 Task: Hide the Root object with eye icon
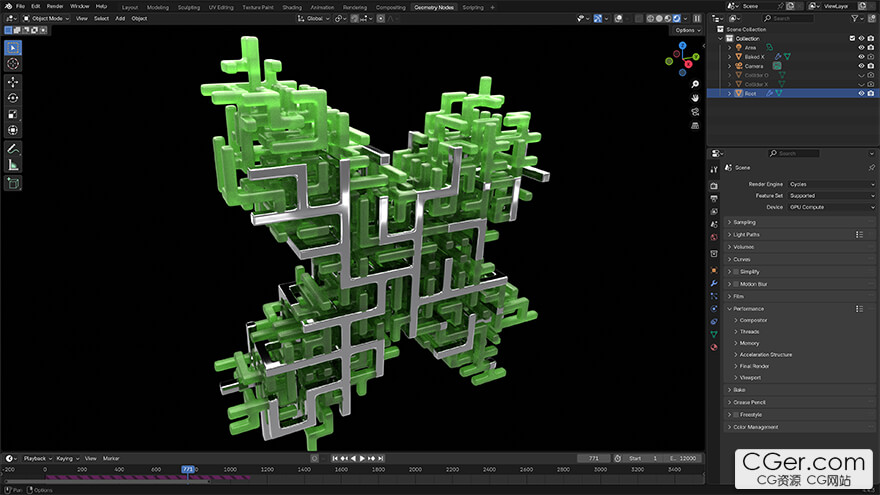860,93
